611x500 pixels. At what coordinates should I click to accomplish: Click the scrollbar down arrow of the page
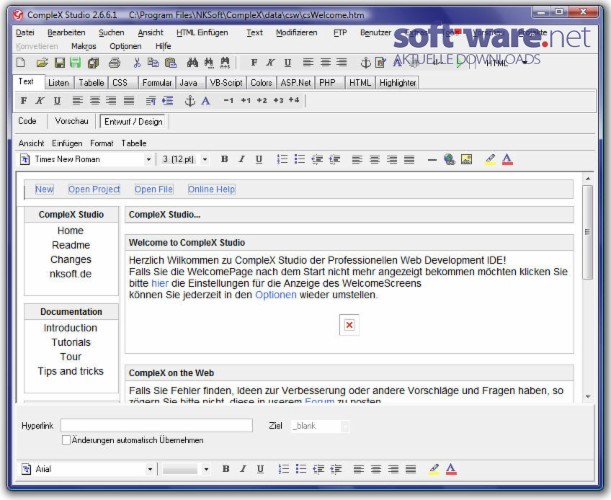588,397
